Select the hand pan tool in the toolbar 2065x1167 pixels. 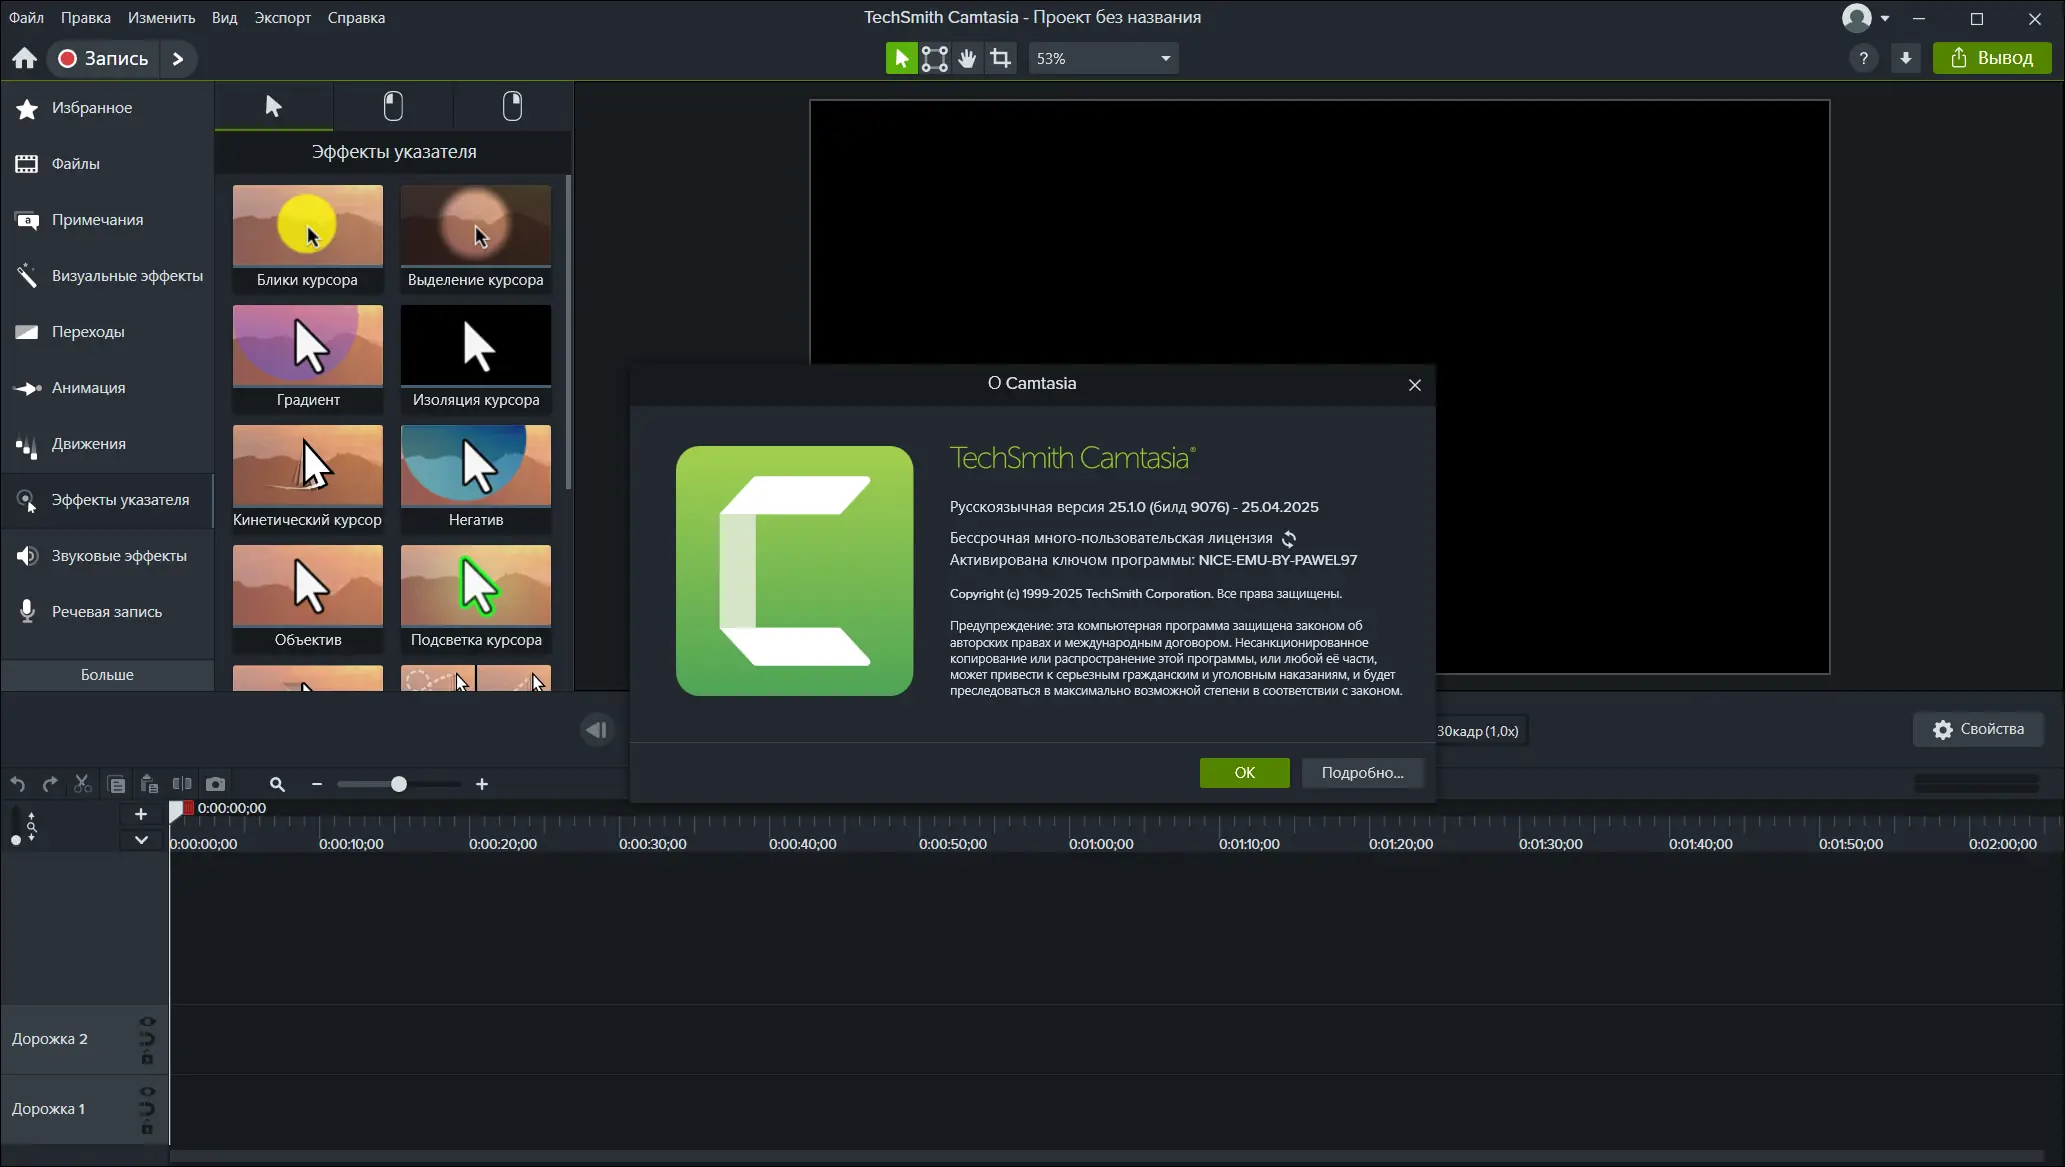click(966, 58)
